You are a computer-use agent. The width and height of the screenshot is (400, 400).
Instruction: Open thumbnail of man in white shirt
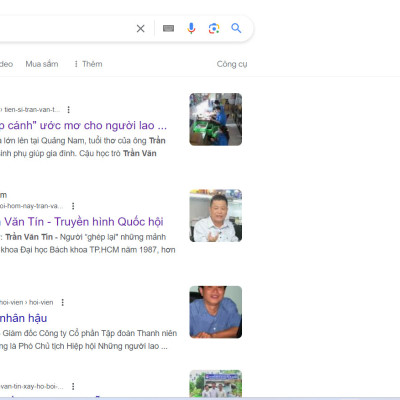pyautogui.click(x=216, y=216)
